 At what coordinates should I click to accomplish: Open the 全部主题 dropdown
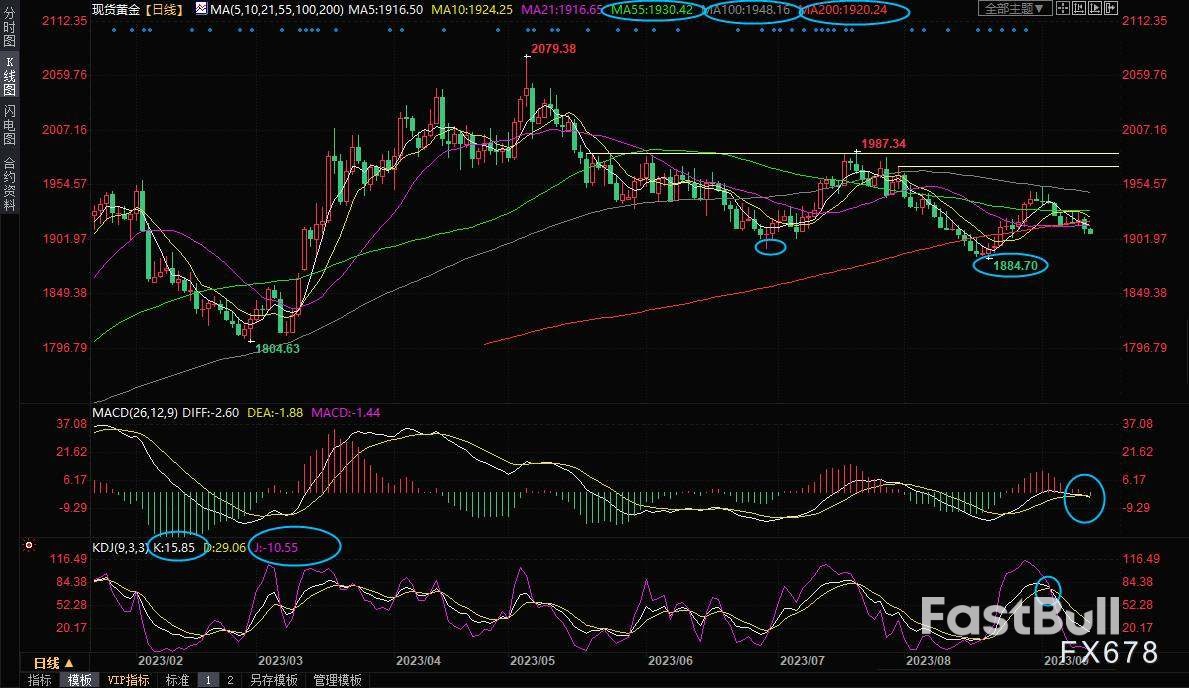(x=1013, y=9)
